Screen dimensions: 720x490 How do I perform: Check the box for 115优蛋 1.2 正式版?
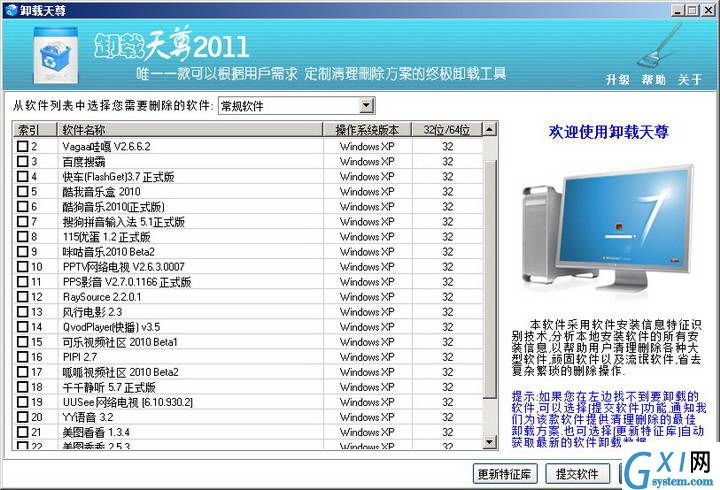22,237
